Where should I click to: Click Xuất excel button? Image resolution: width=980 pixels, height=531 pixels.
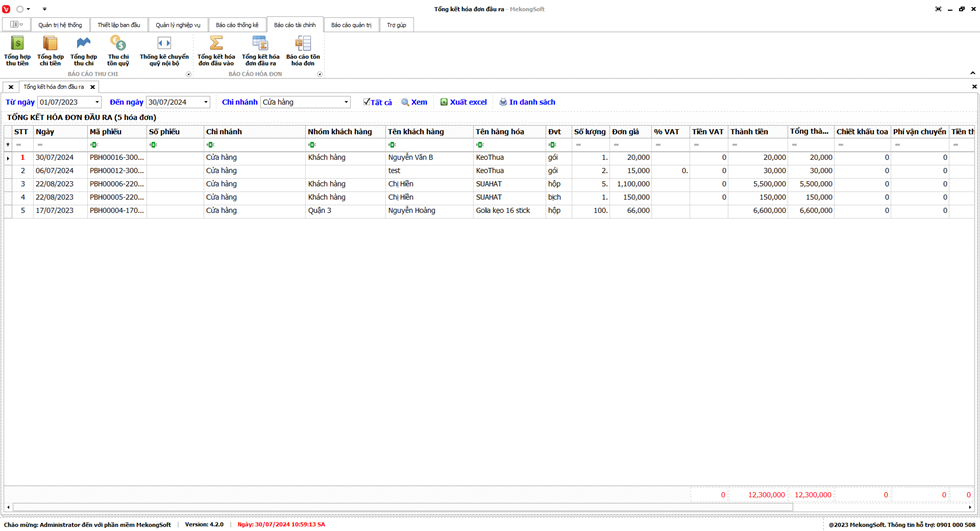pos(463,102)
